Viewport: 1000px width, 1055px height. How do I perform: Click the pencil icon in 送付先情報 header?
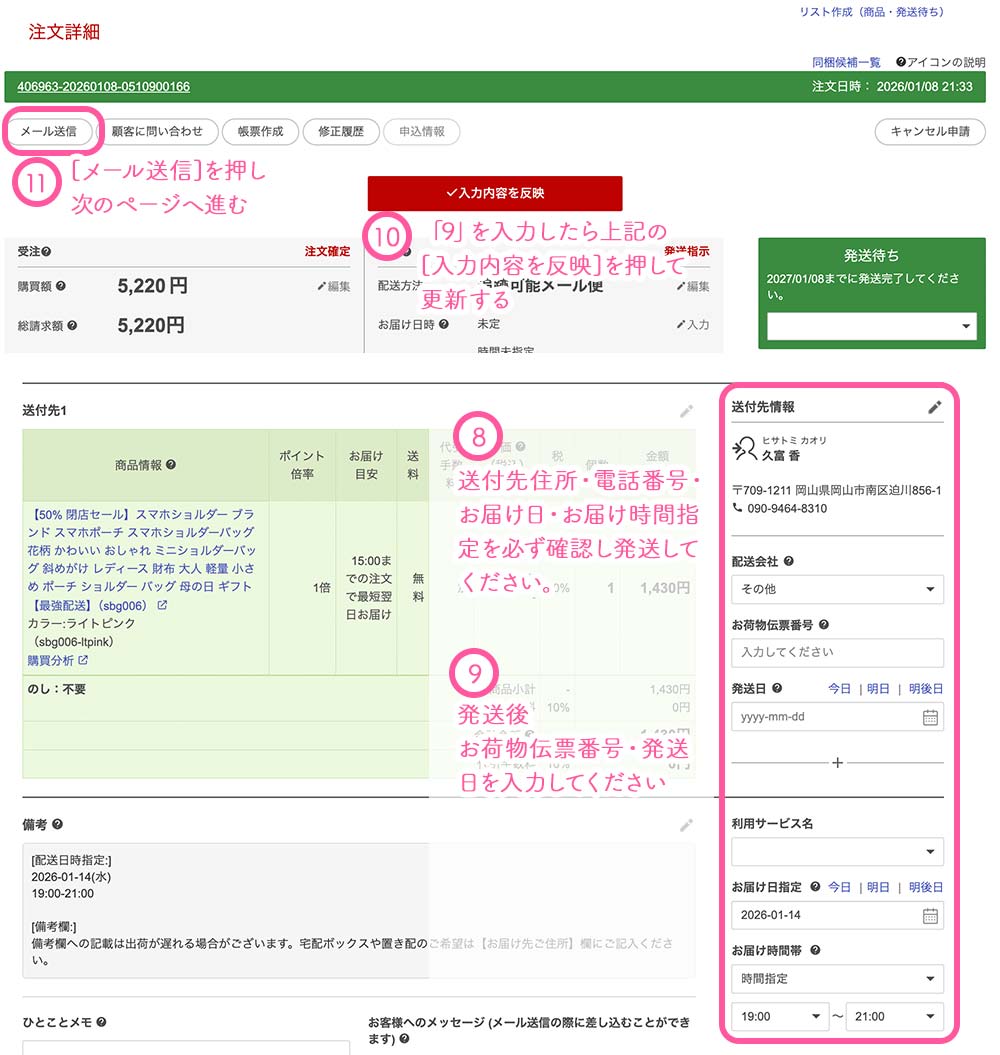click(934, 407)
